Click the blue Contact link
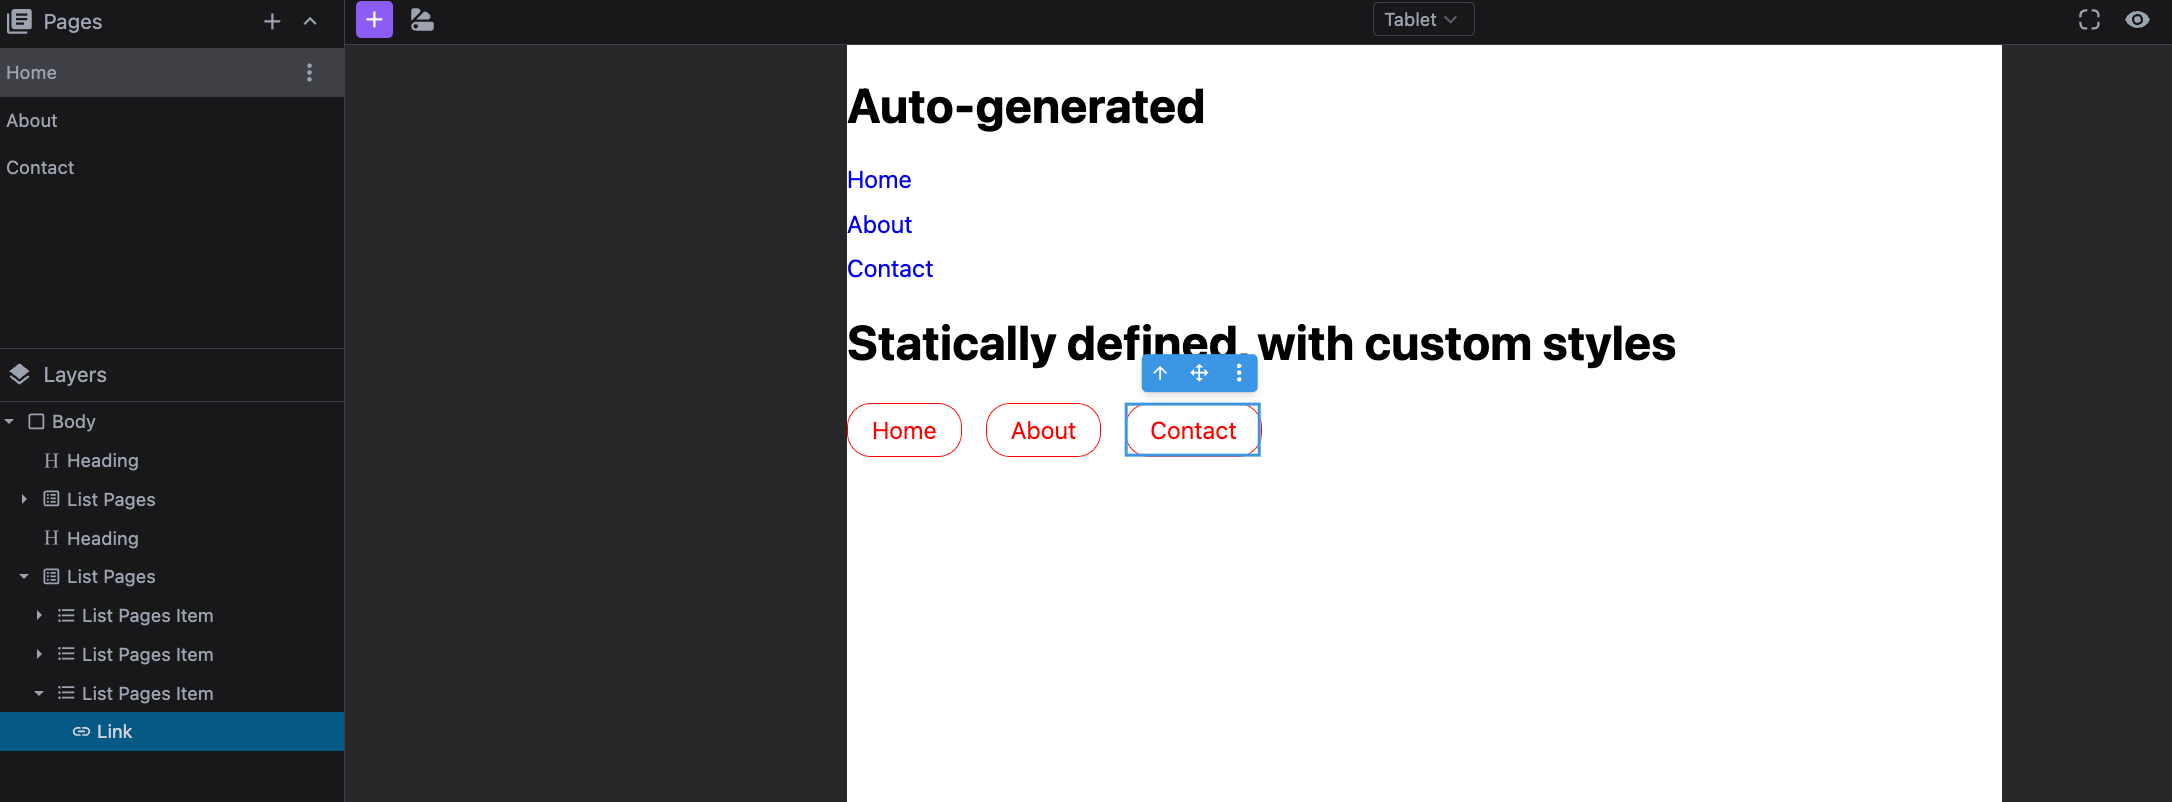The width and height of the screenshot is (2172, 802). point(890,269)
